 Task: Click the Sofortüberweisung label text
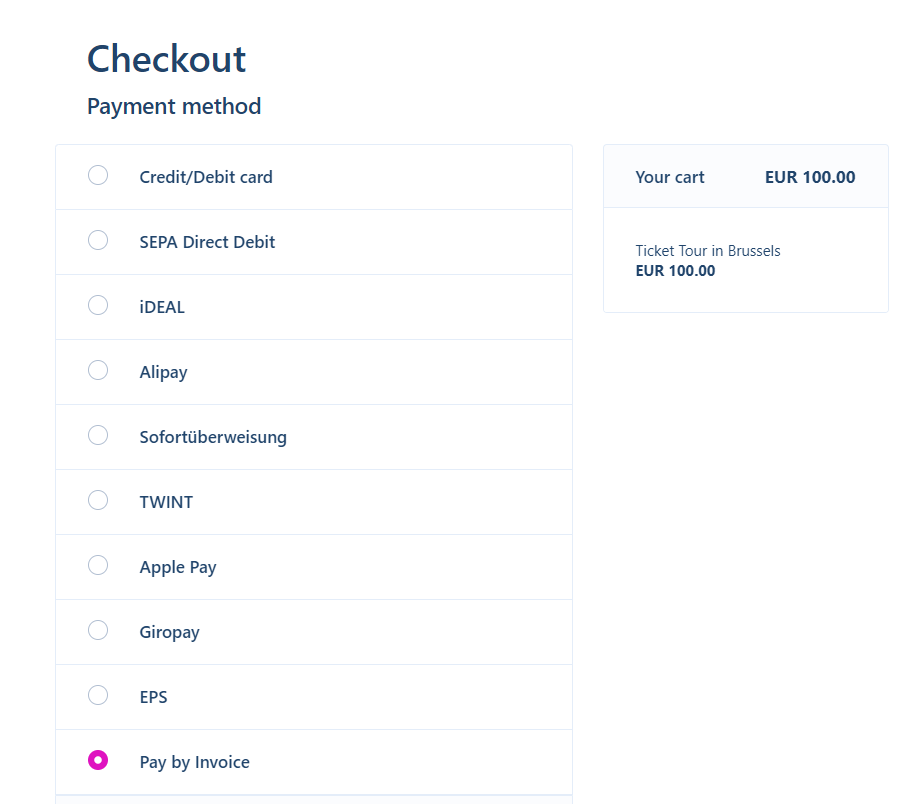click(213, 437)
